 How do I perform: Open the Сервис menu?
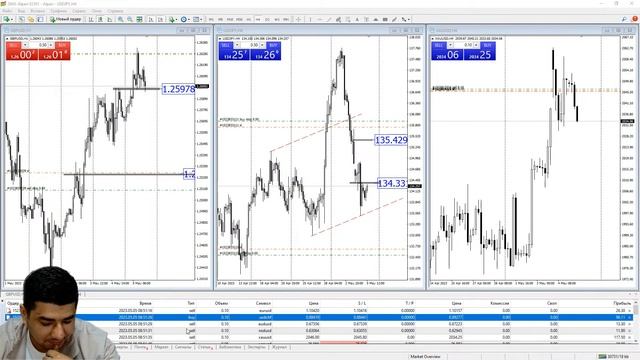tap(79, 11)
